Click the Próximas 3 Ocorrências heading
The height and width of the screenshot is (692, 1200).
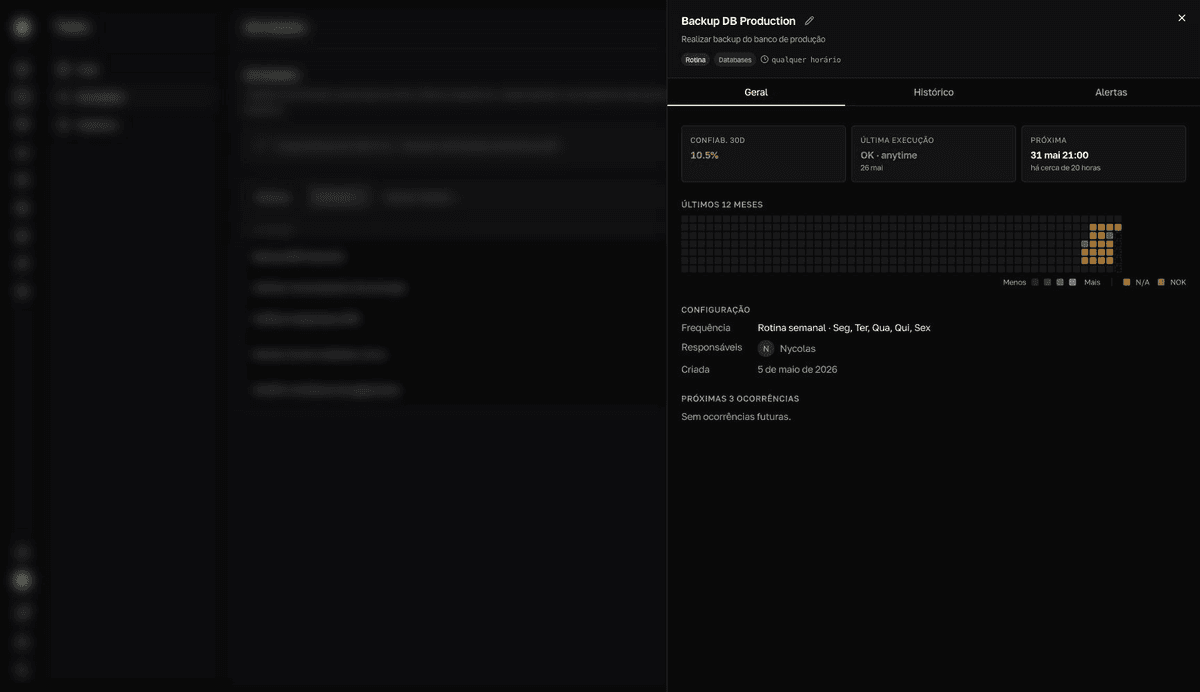tap(740, 399)
